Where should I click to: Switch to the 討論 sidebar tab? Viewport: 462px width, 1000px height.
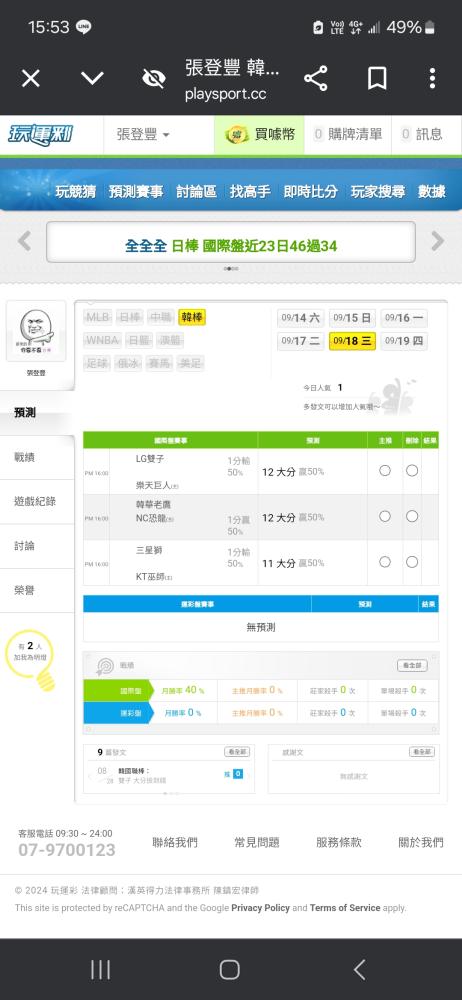pyautogui.click(x=37, y=546)
